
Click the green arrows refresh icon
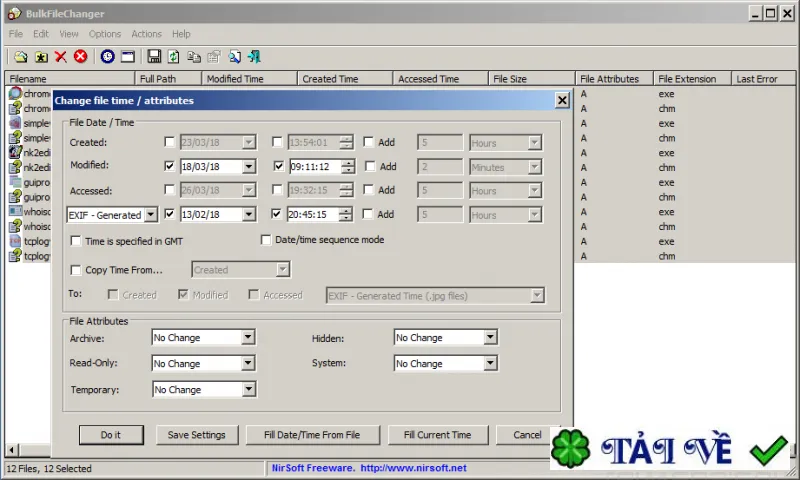174,57
